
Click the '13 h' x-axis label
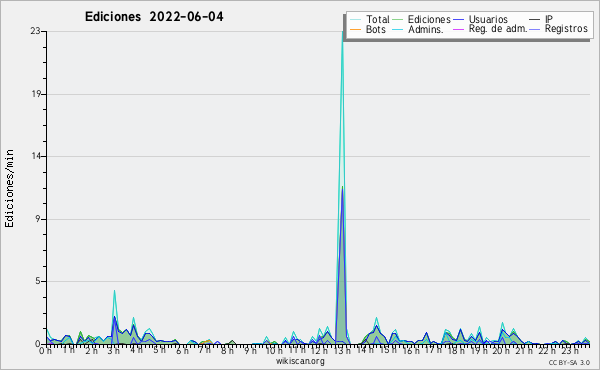coord(342,350)
